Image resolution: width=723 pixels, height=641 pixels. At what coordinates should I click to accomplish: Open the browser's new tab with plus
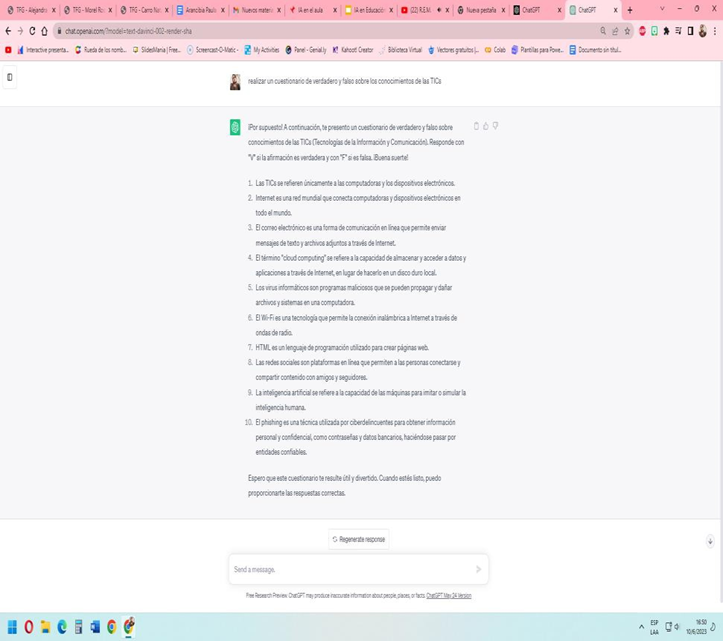(630, 10)
